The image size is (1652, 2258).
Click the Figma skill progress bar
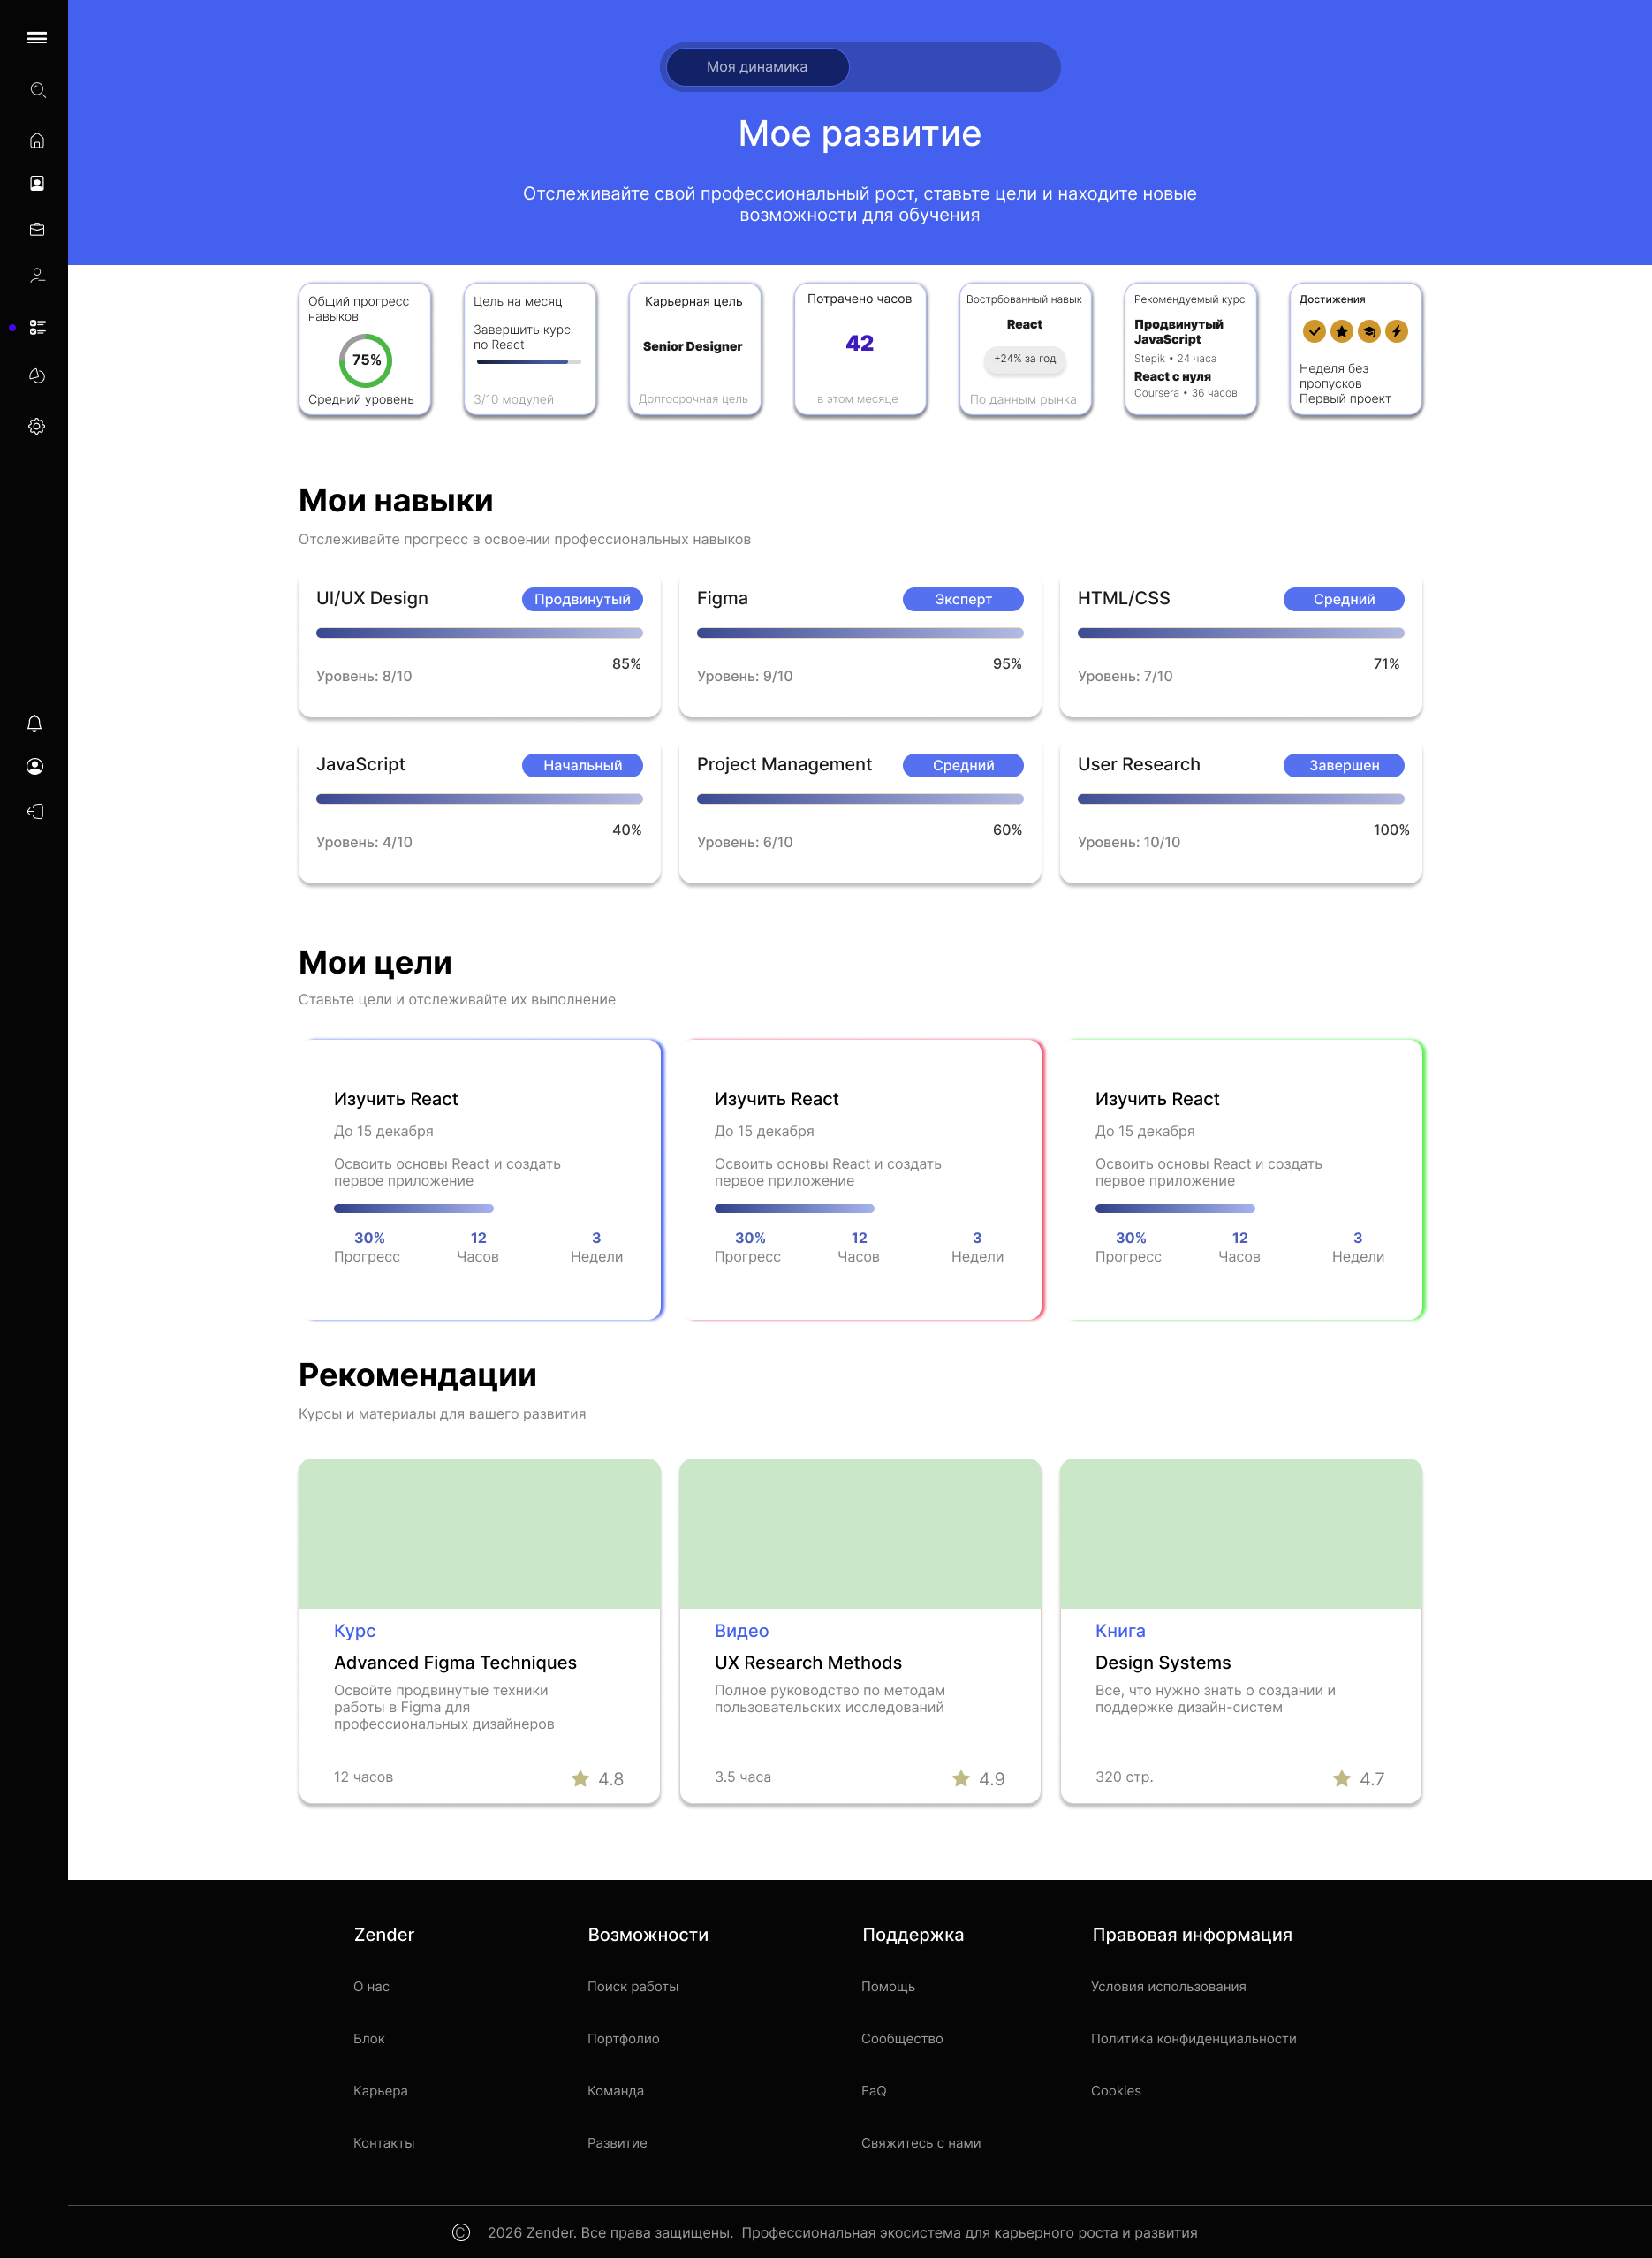[860, 633]
